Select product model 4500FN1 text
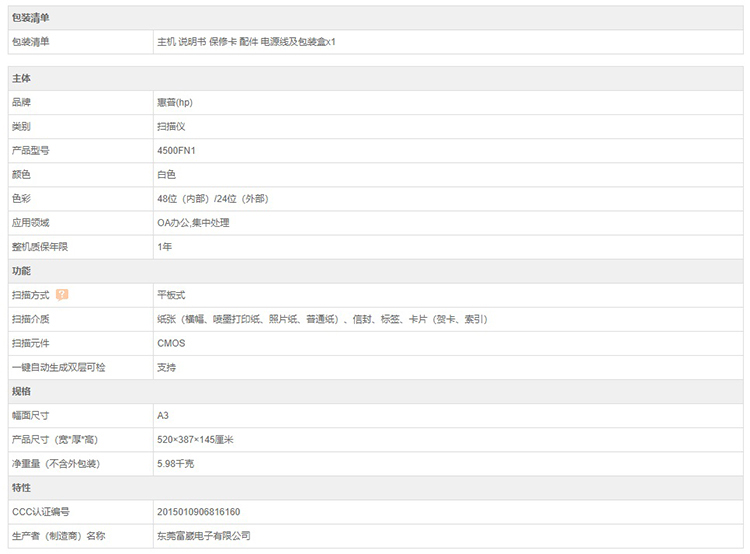Image resolution: width=750 pixels, height=554 pixels. tap(176, 151)
